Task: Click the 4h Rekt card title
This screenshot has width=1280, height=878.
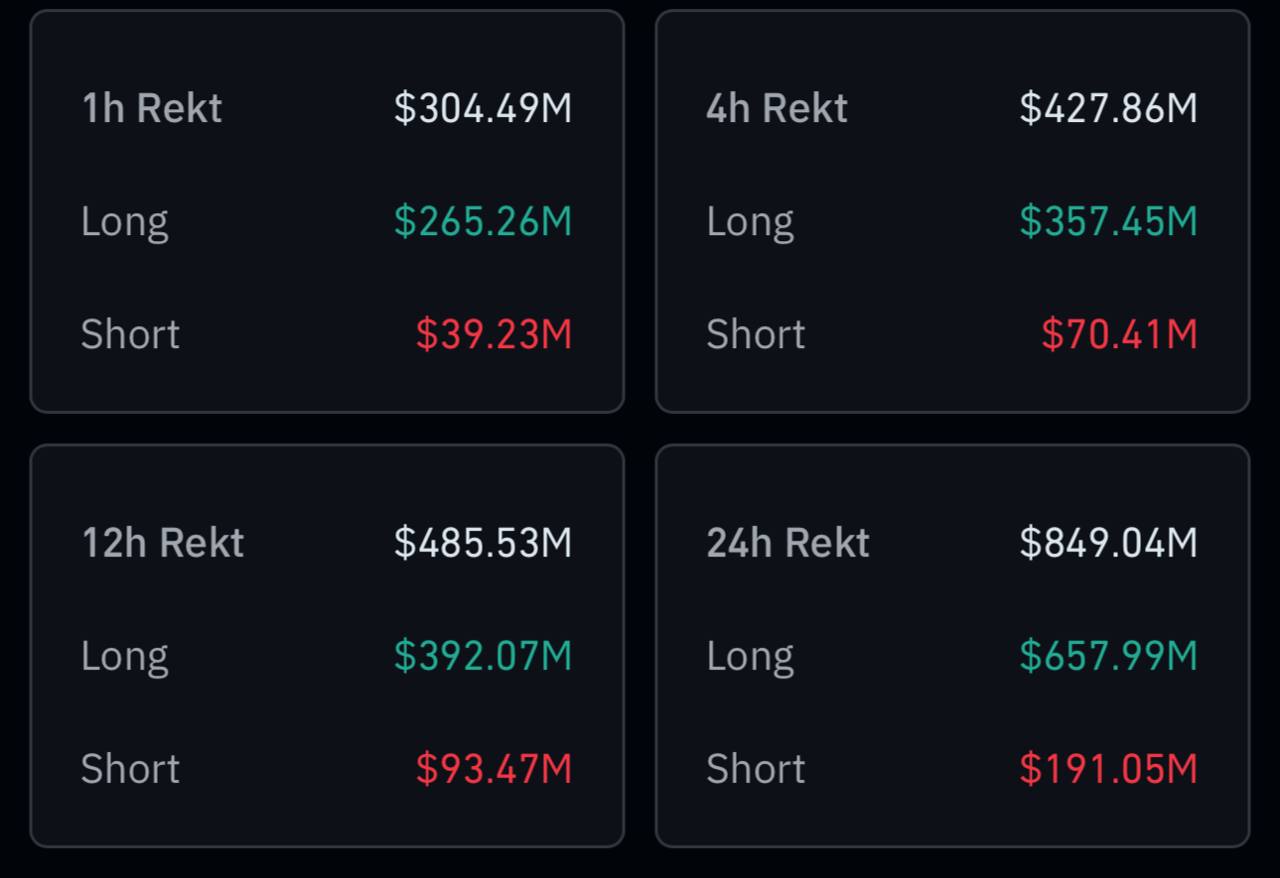Action: coord(777,108)
